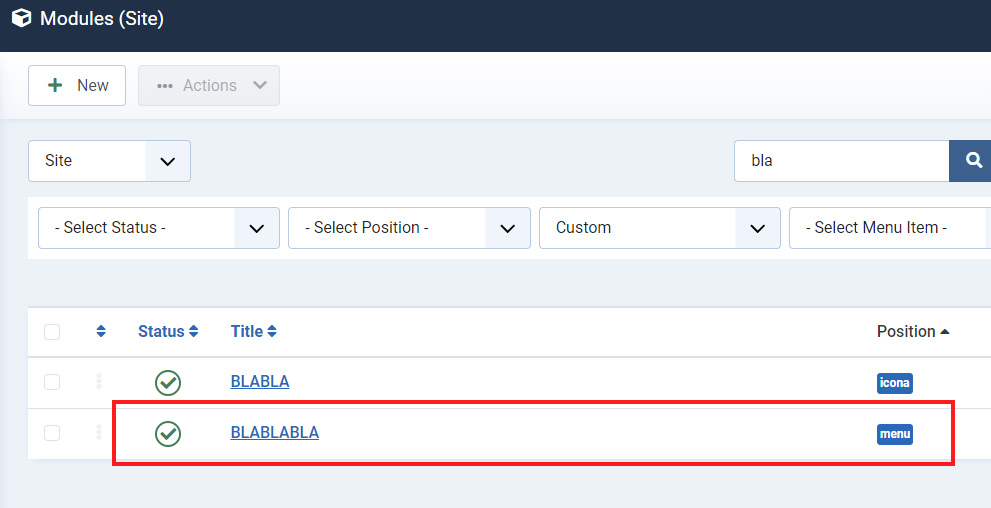This screenshot has width=991, height=508.
Task: Open the Custom module type filter
Action: point(659,228)
